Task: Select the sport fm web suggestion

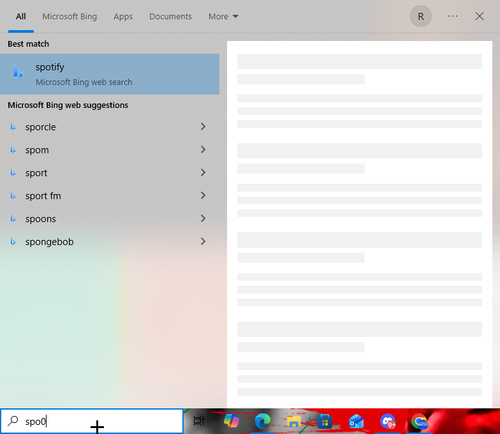Action: [x=110, y=196]
